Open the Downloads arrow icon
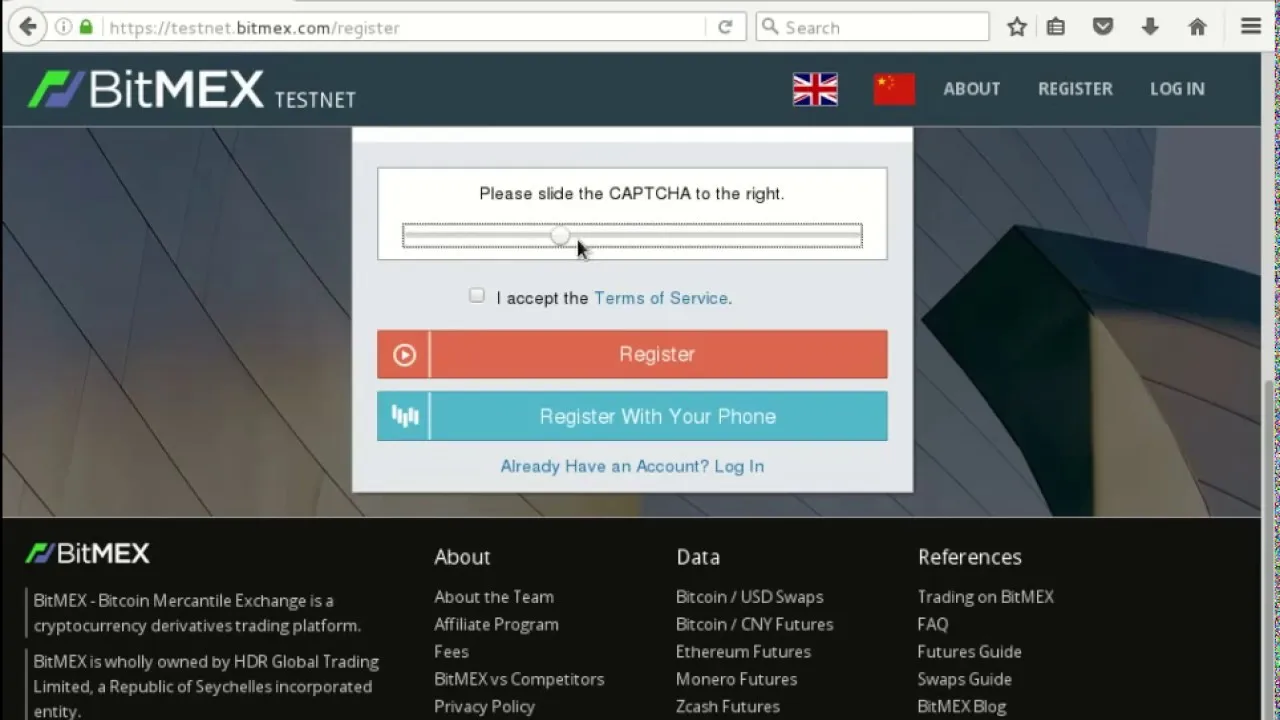Viewport: 1280px width, 720px height. pos(1150,27)
